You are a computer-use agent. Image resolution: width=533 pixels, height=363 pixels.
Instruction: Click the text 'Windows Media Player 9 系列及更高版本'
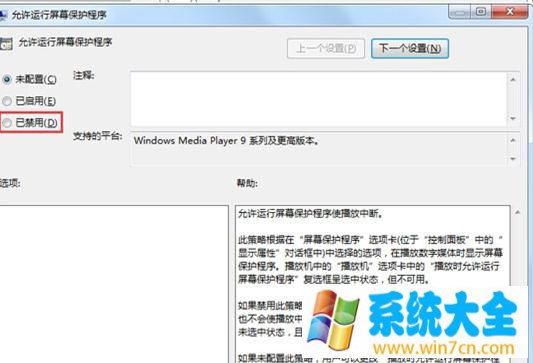pos(225,140)
